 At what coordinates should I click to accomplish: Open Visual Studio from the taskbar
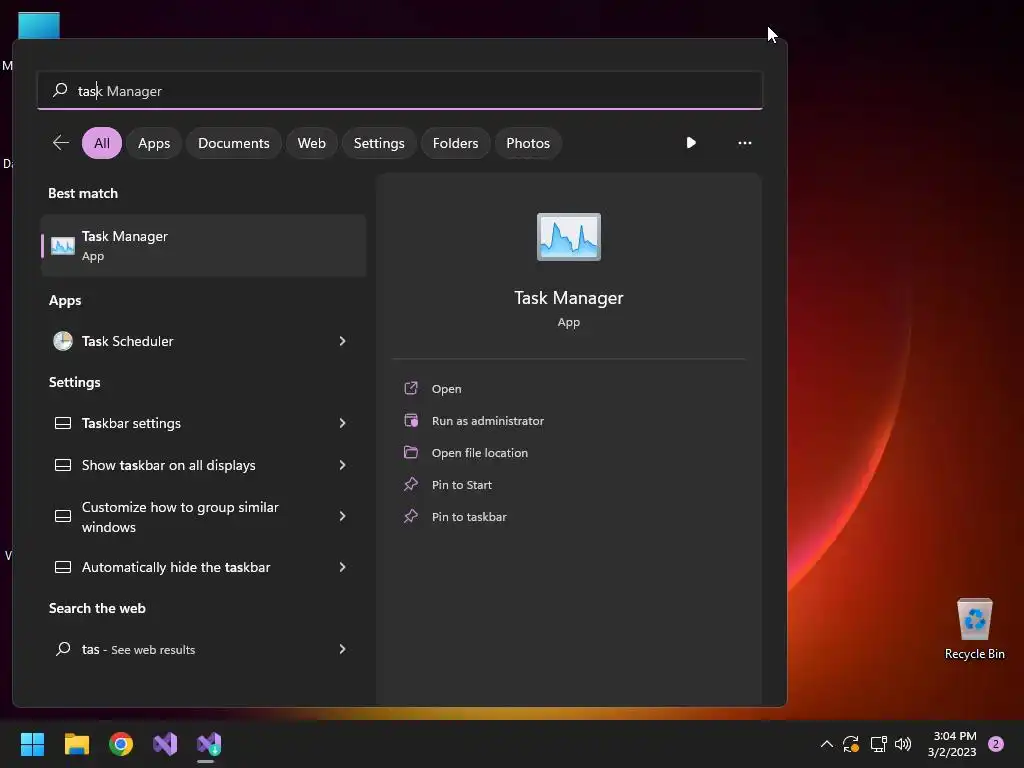165,744
